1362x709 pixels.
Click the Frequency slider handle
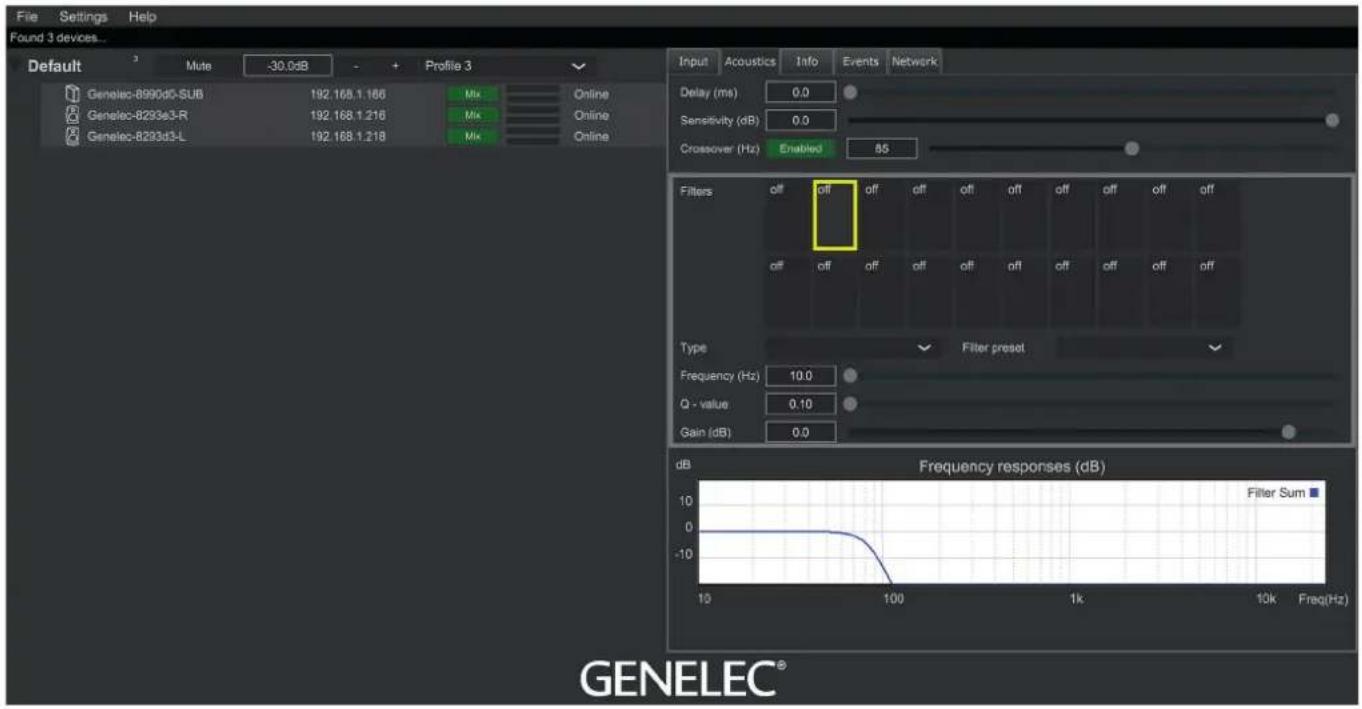851,376
